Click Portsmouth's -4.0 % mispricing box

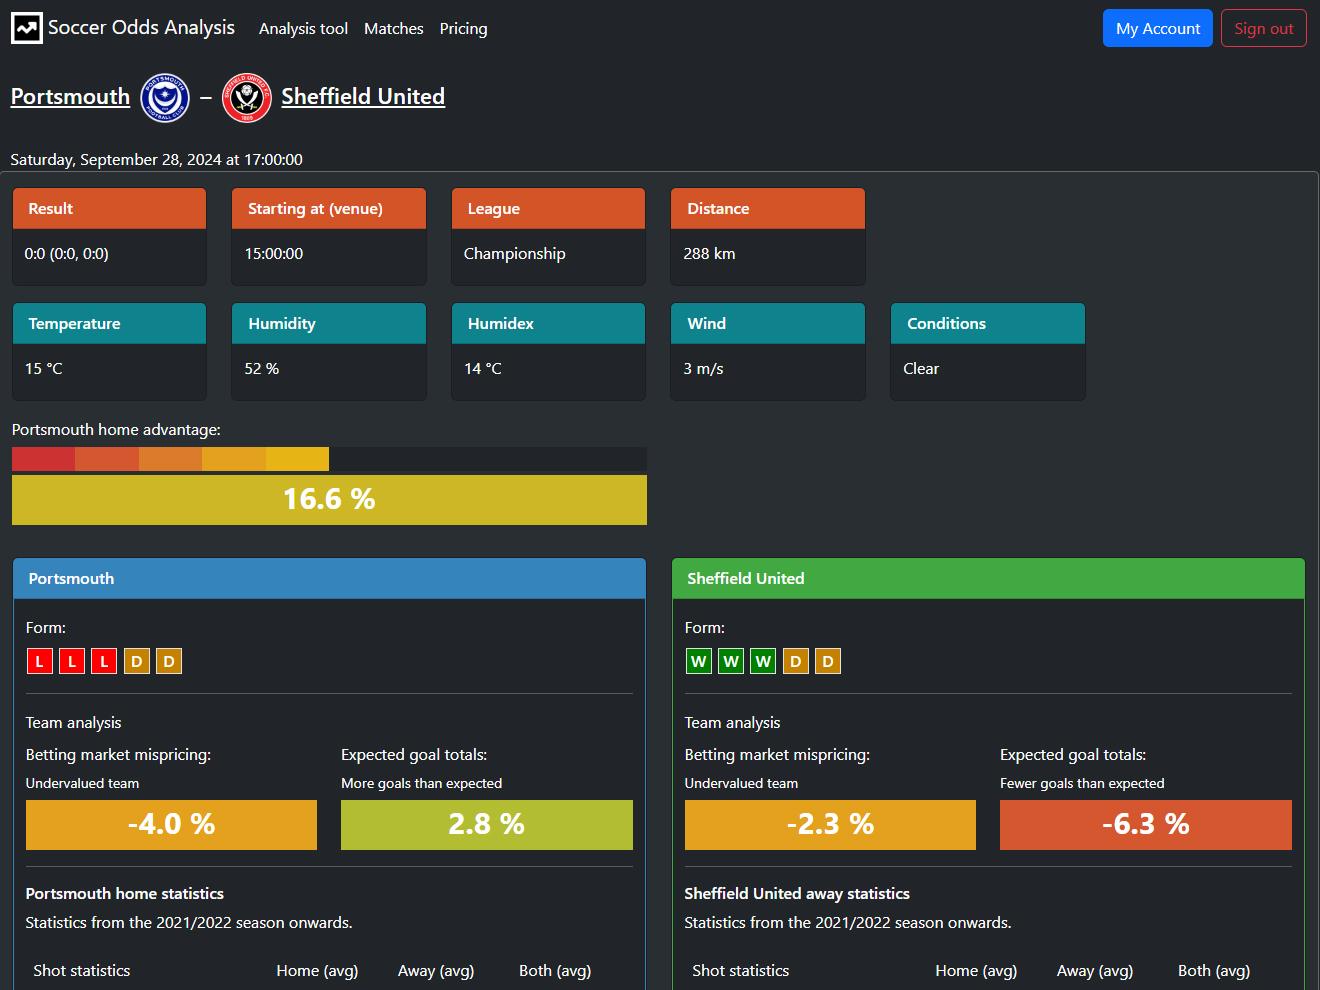(171, 825)
